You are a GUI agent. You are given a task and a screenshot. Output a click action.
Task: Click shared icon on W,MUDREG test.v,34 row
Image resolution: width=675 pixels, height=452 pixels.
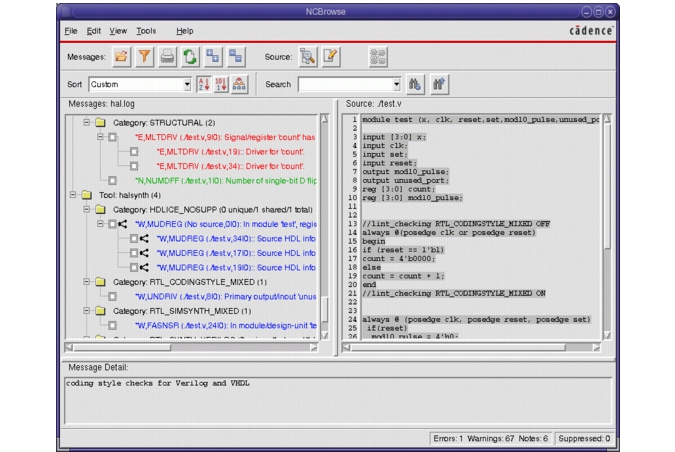tap(144, 238)
